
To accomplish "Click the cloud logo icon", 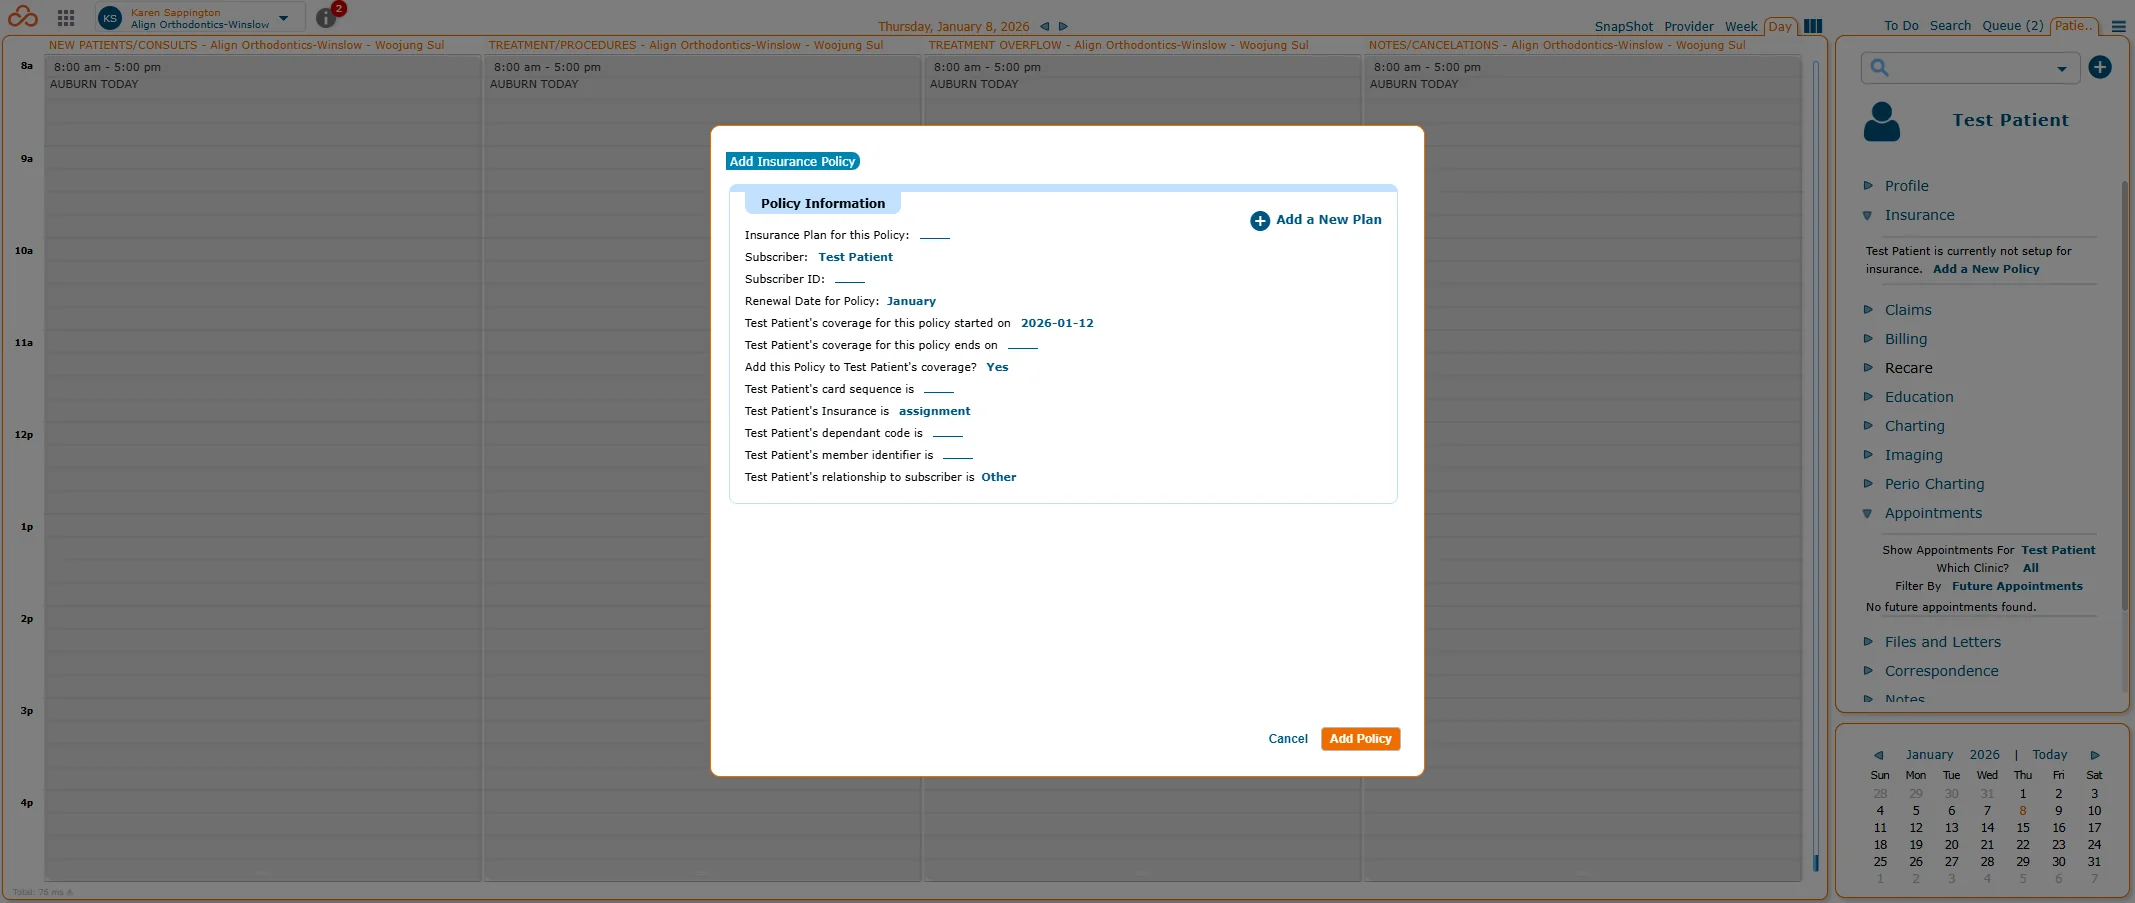I will (x=22, y=16).
